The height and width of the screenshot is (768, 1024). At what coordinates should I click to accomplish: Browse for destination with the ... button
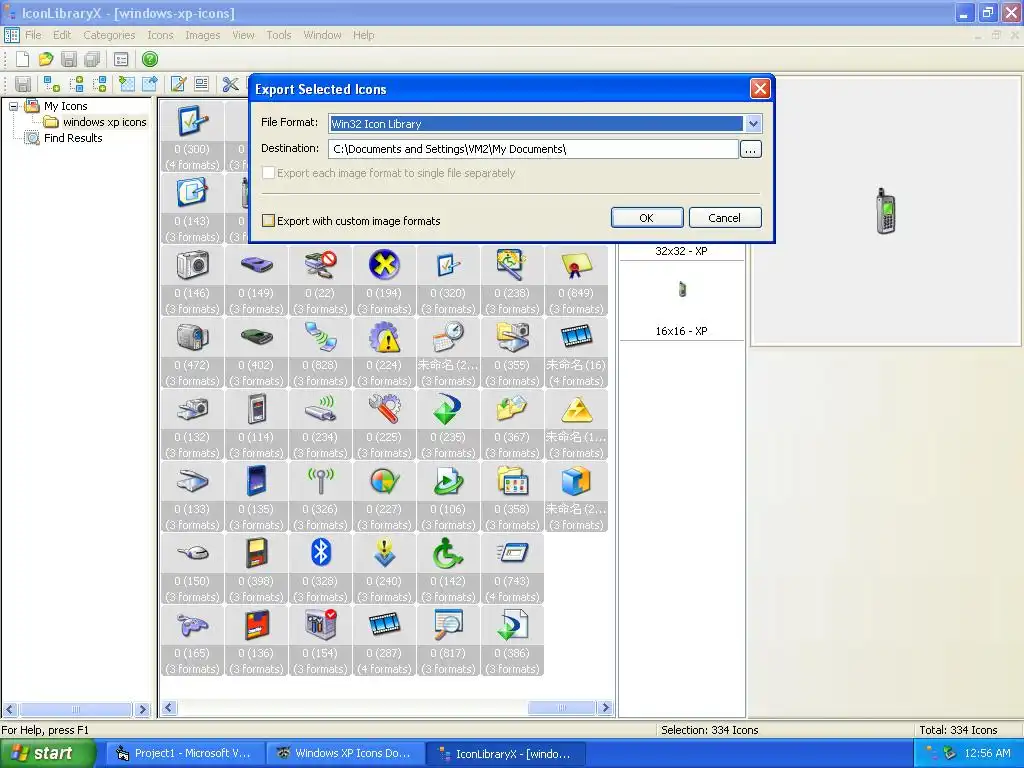click(750, 150)
